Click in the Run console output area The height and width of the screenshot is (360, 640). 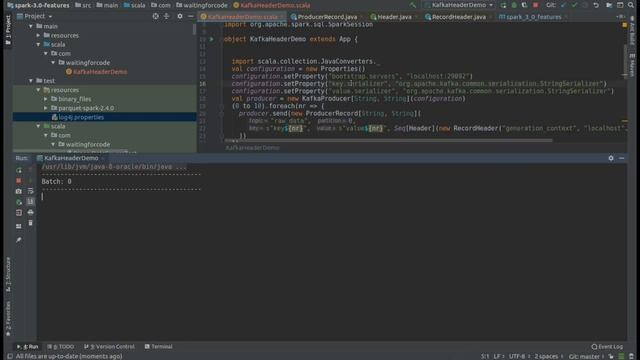(331, 251)
